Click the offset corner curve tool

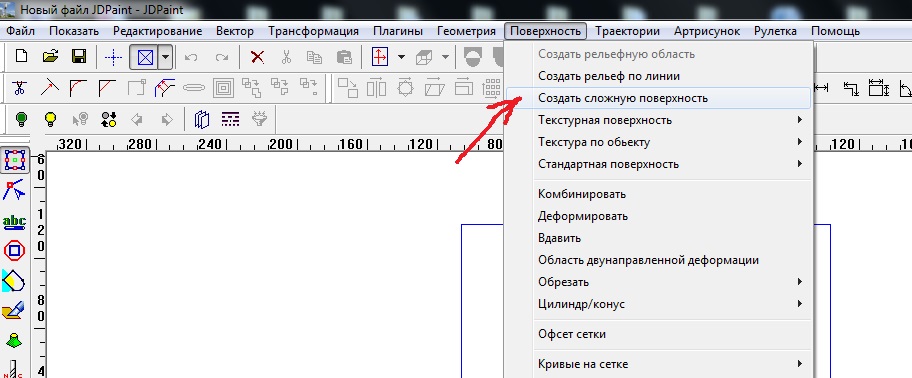(165, 88)
